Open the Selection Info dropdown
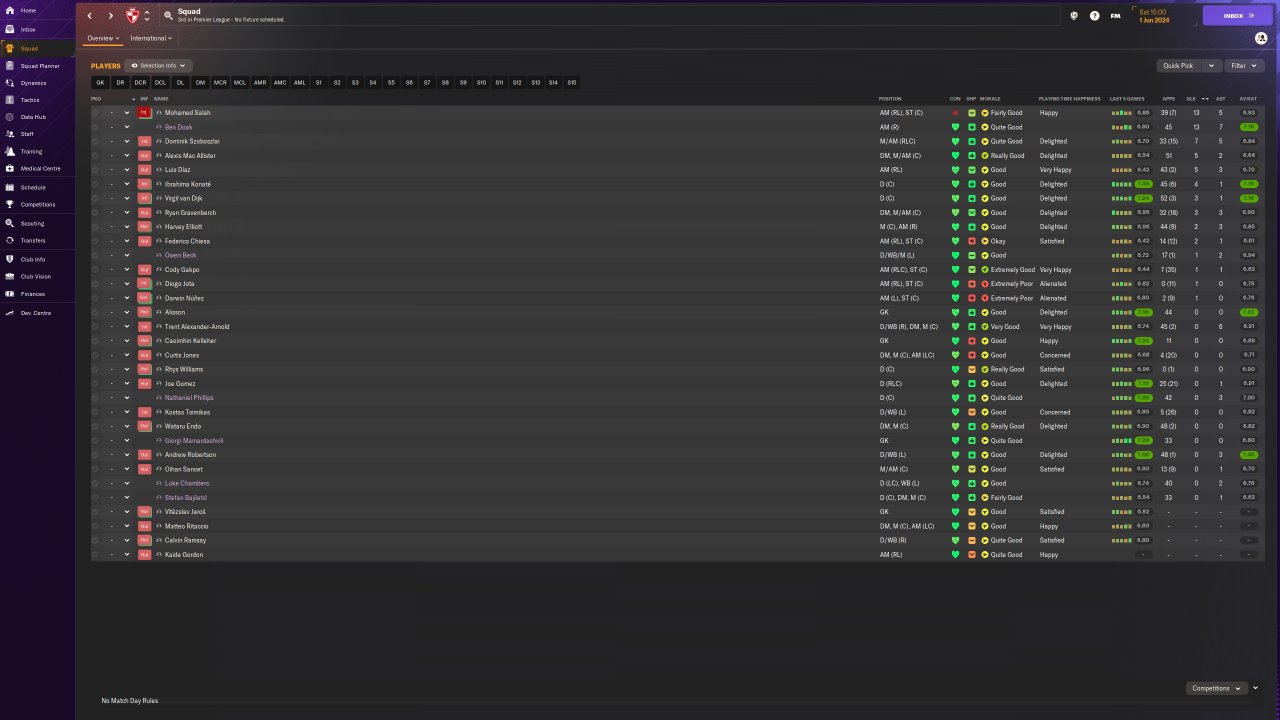 [x=160, y=66]
